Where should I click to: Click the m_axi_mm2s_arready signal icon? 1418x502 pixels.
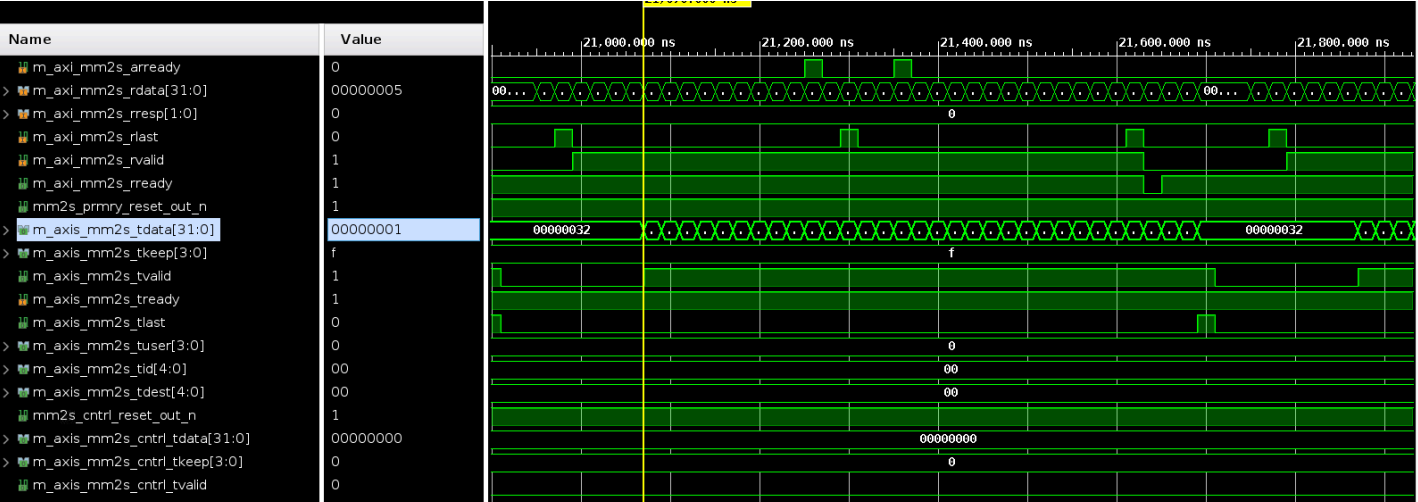click(23, 68)
